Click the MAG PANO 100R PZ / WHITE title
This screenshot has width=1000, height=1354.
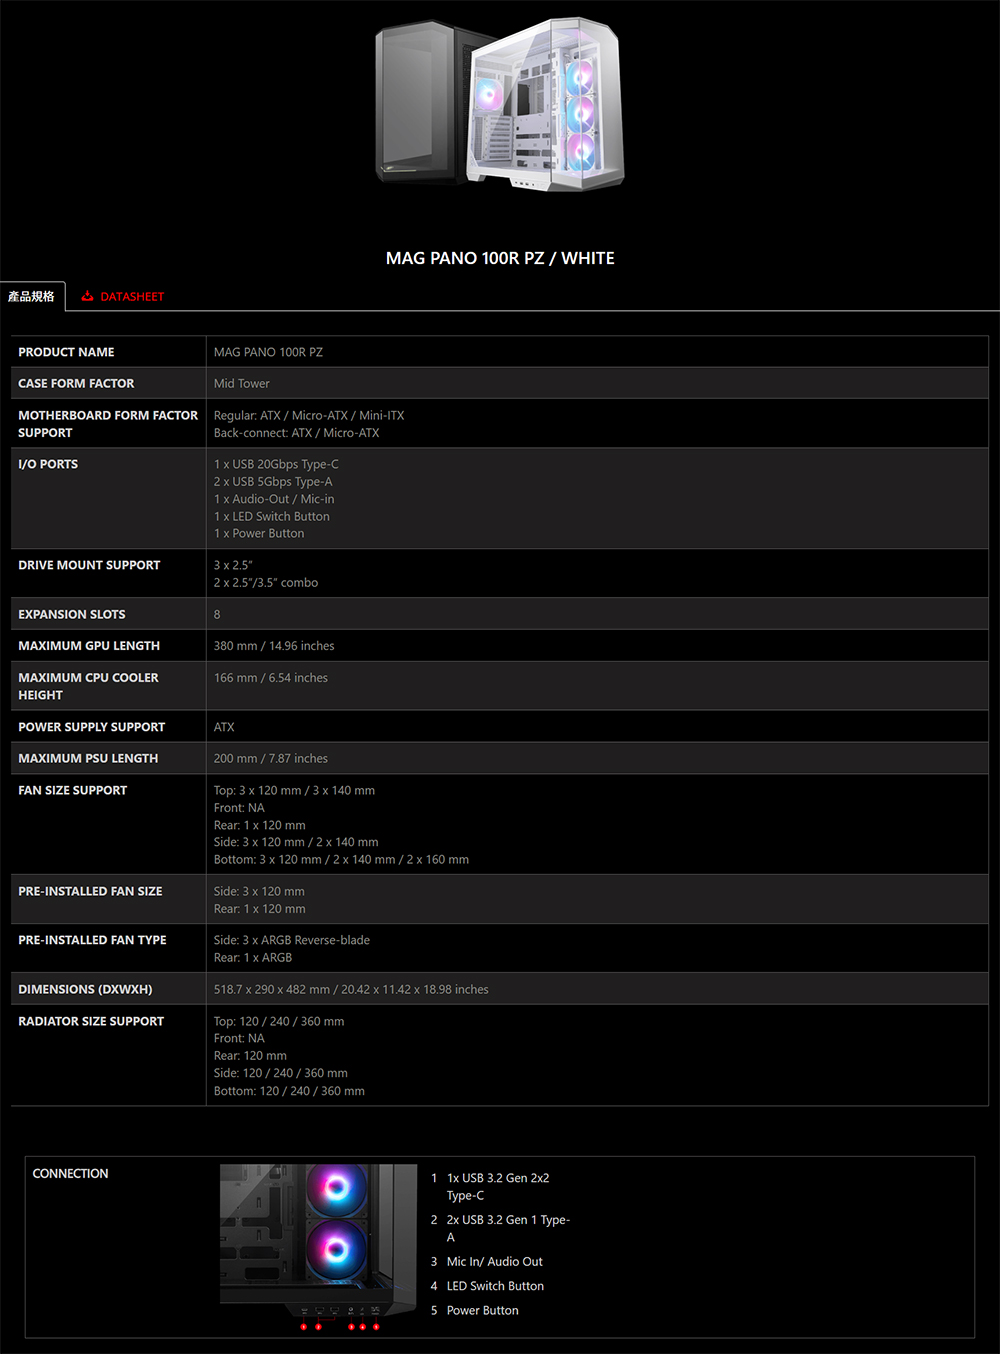500,258
